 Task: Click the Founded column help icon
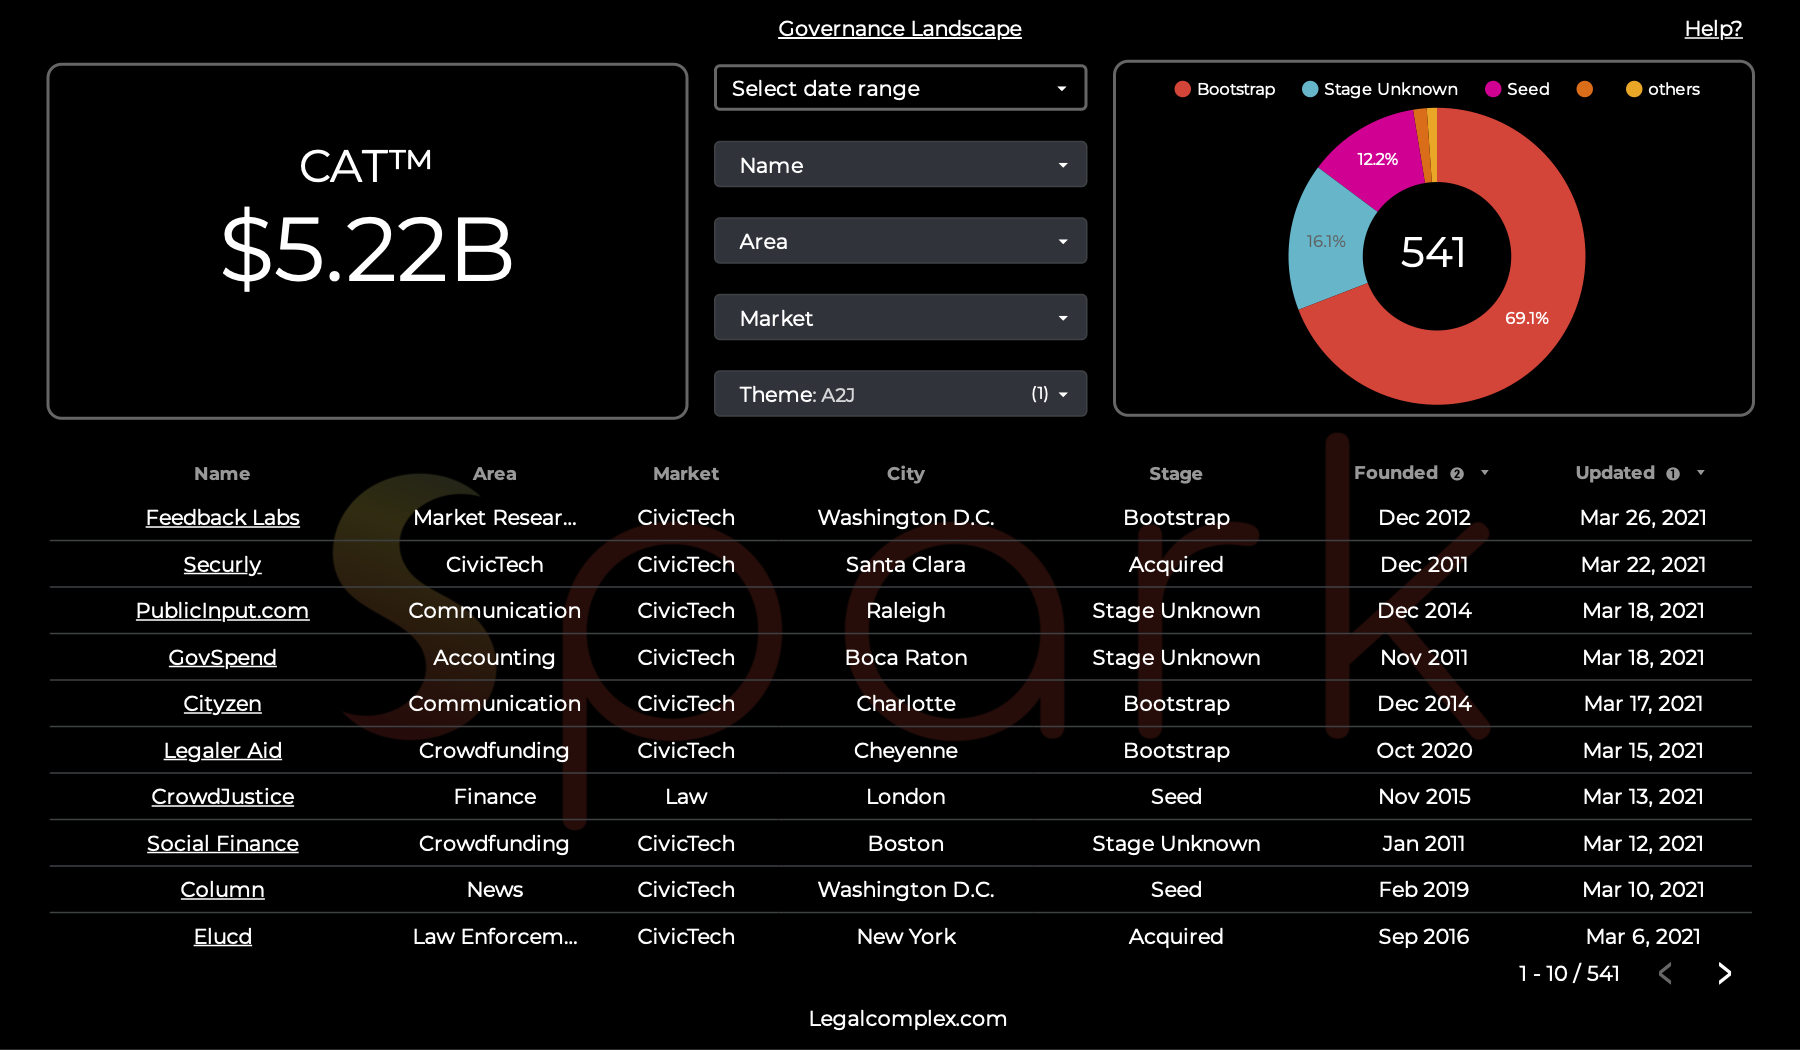coord(1457,474)
